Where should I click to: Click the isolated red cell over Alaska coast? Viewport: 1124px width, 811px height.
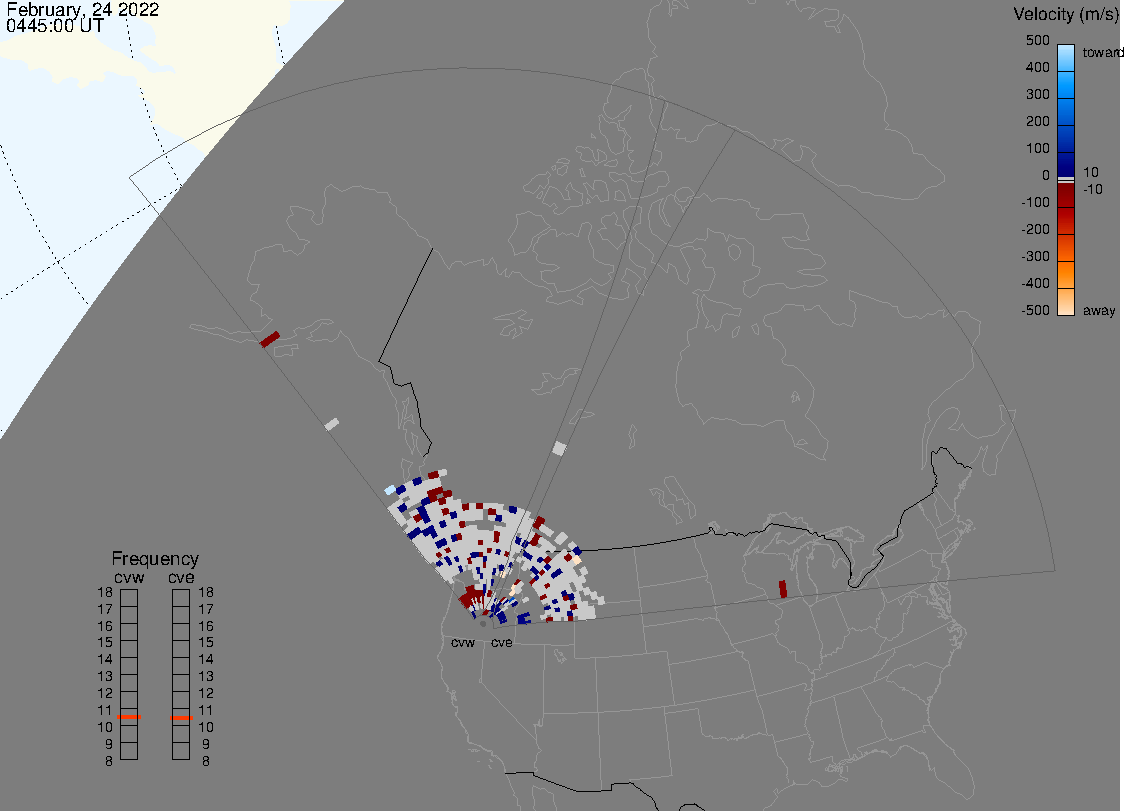pyautogui.click(x=270, y=338)
